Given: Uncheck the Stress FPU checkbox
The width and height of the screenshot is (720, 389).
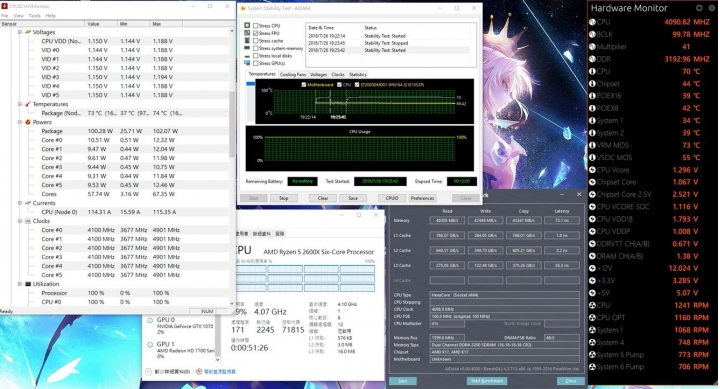Looking at the screenshot, I should [256, 33].
